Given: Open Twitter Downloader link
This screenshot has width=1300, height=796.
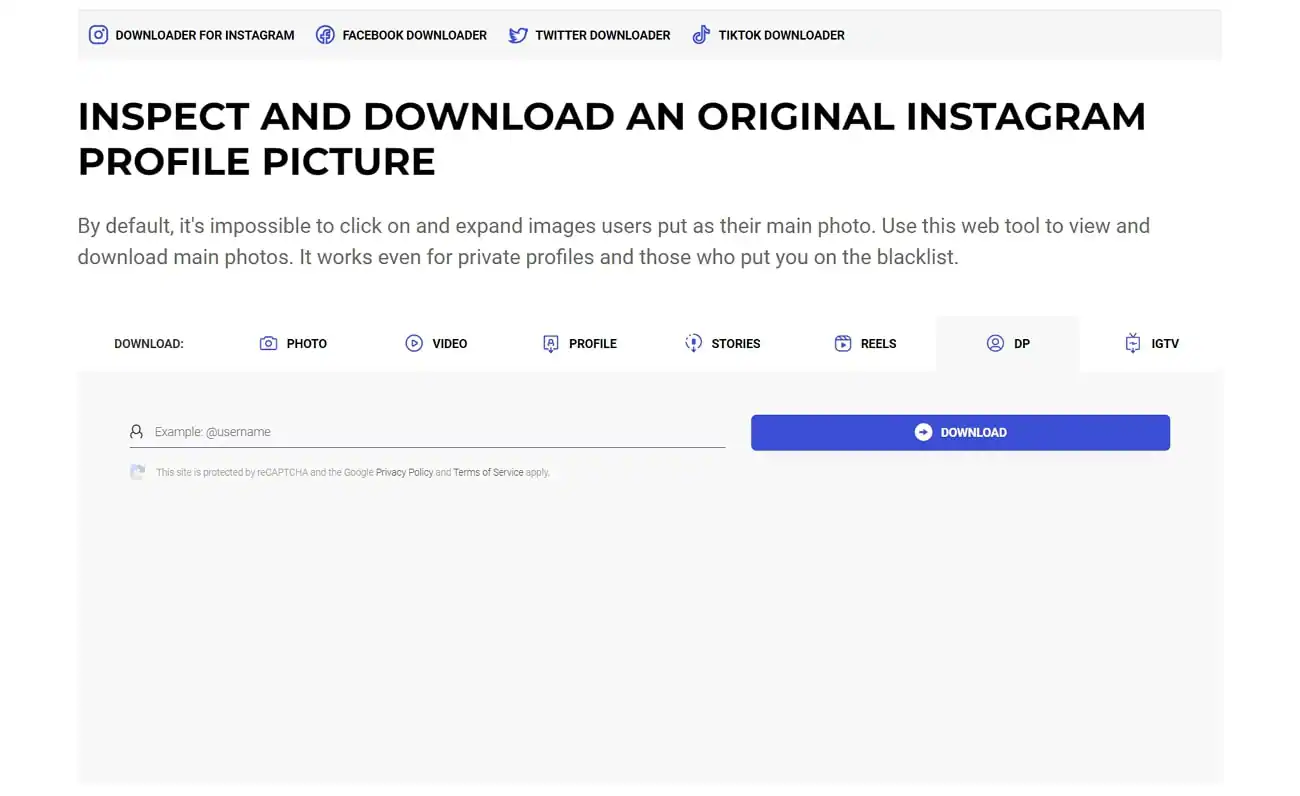Looking at the screenshot, I should [589, 35].
